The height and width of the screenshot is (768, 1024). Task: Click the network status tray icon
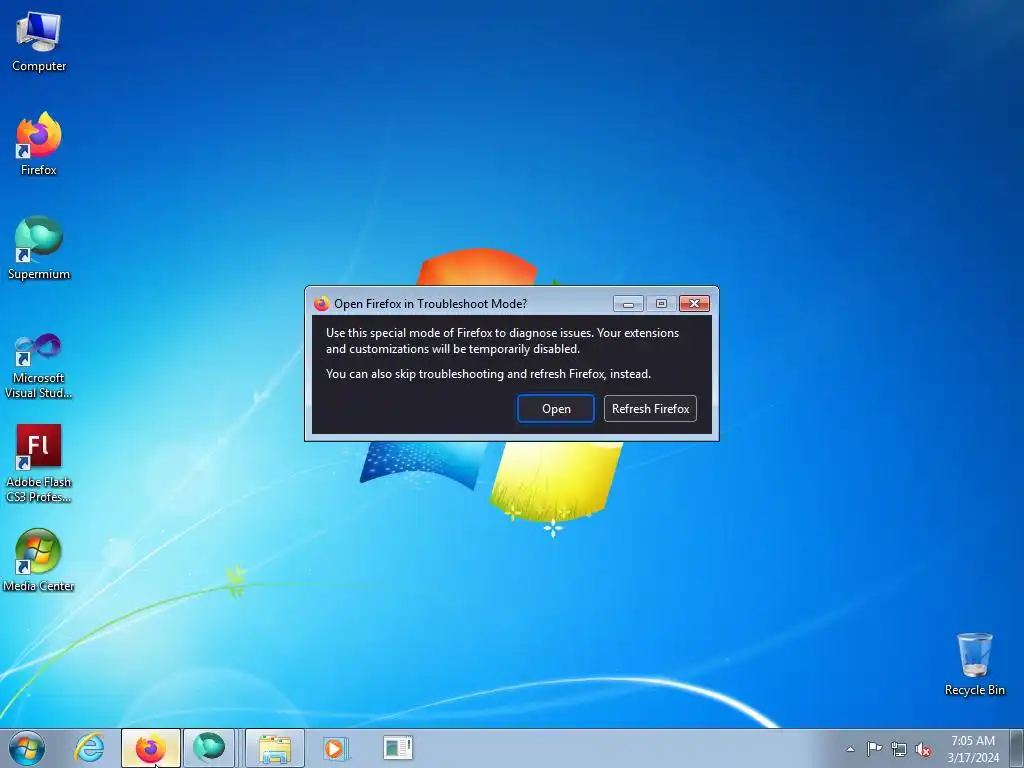click(x=899, y=749)
